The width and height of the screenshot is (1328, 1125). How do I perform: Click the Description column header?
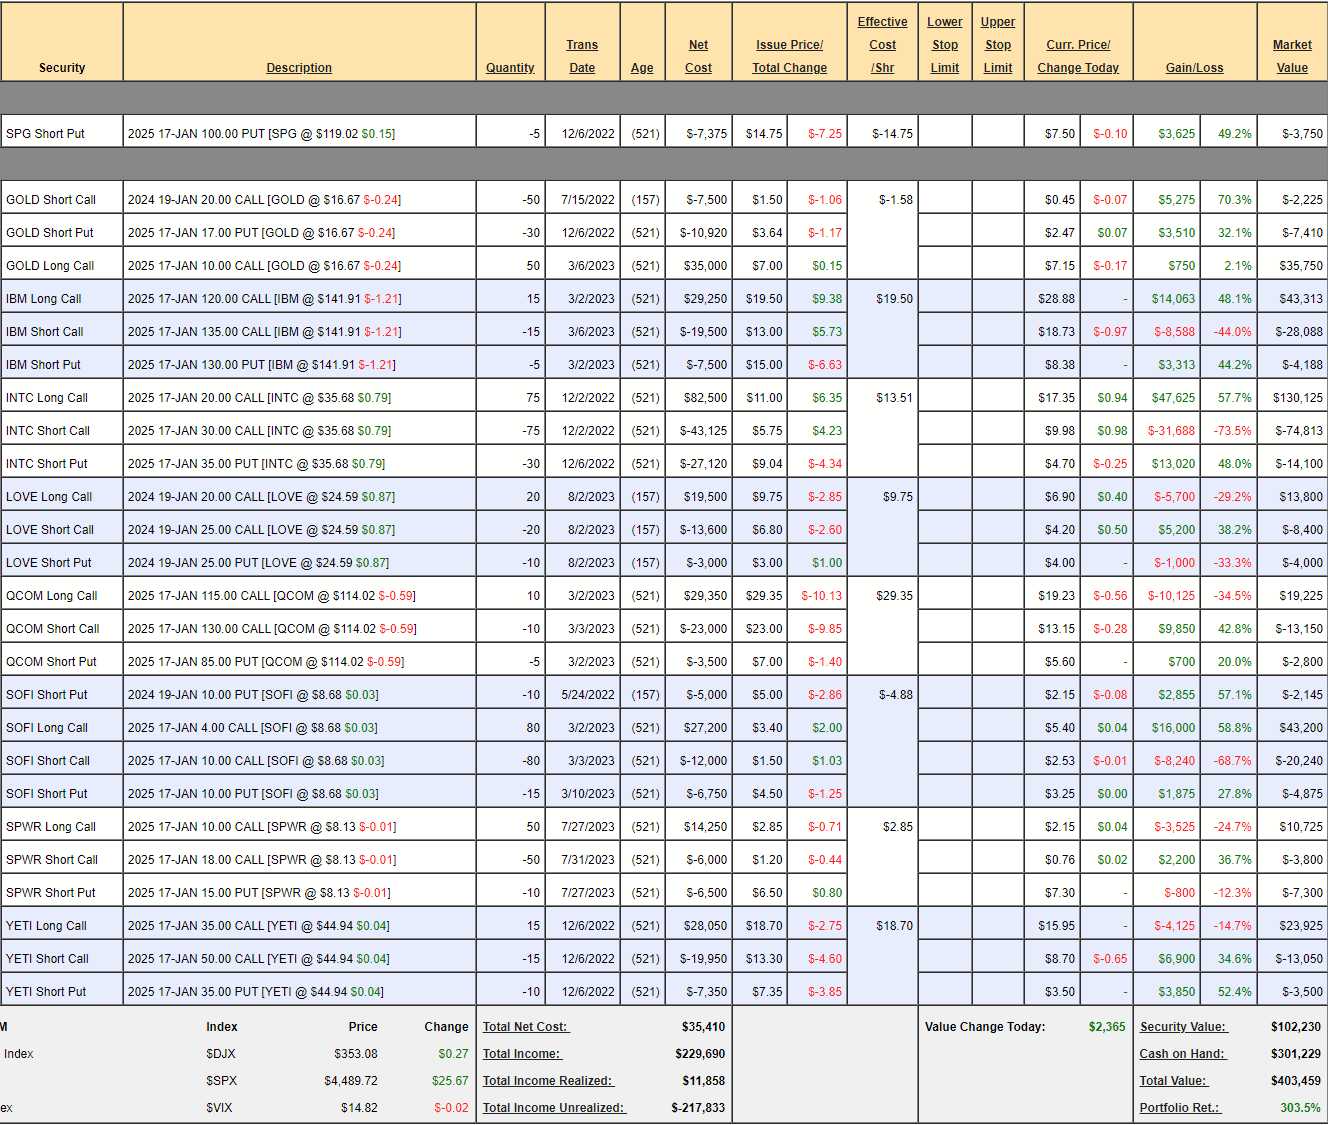pyautogui.click(x=299, y=68)
